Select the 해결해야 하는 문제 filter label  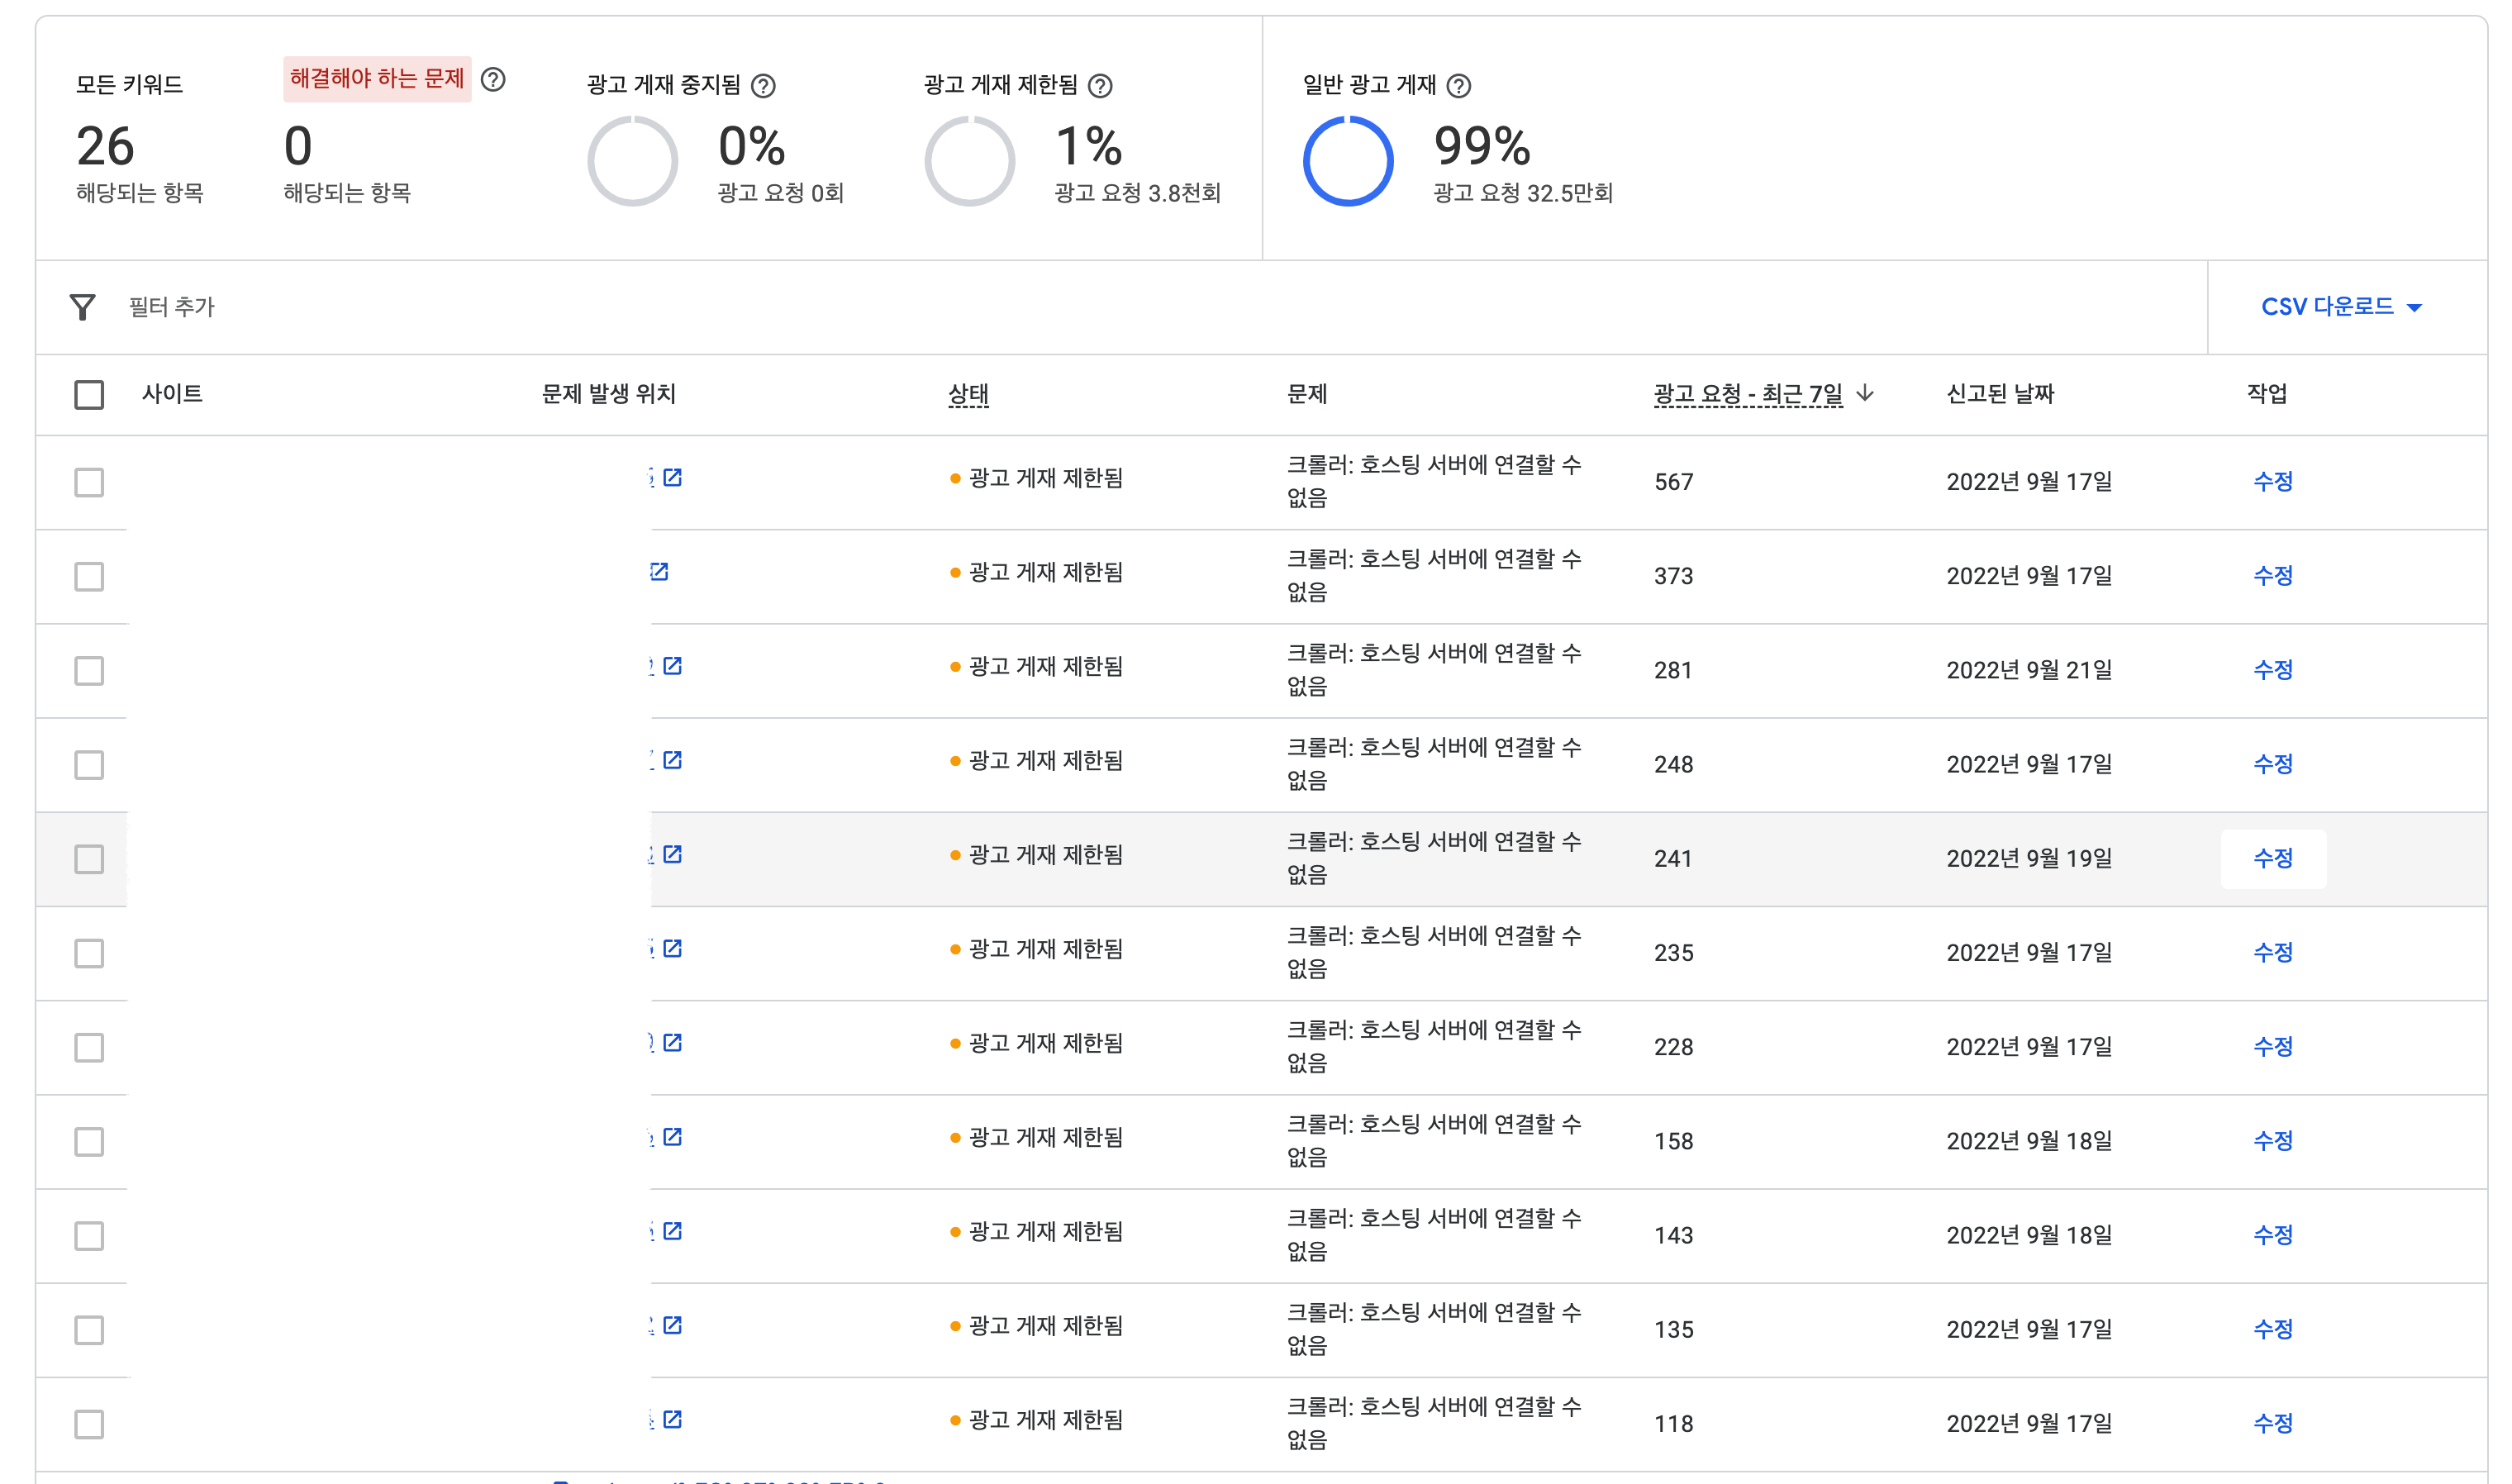pos(377,81)
